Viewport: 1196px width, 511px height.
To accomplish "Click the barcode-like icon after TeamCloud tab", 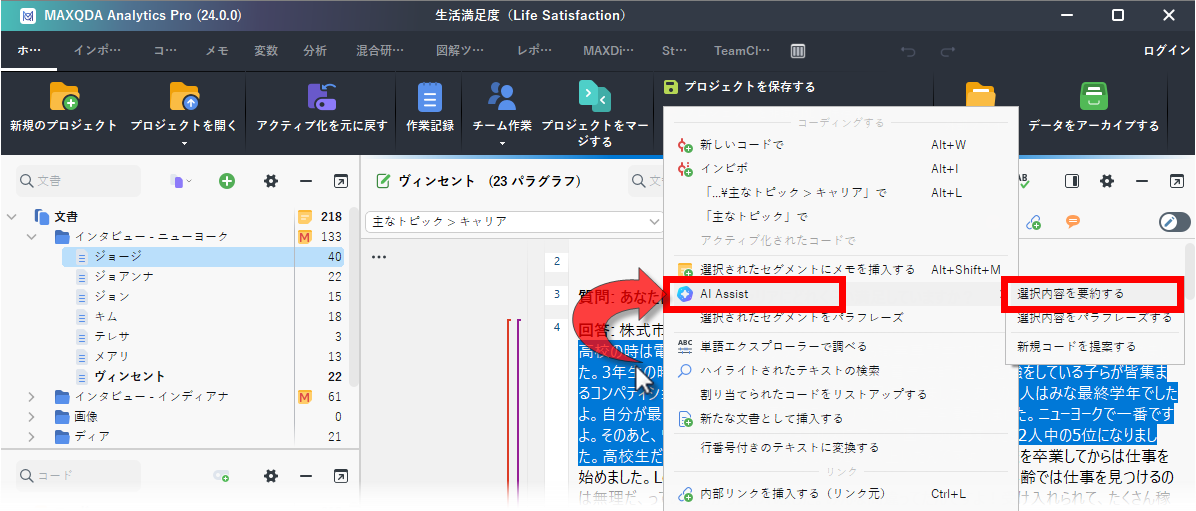I will coord(798,51).
